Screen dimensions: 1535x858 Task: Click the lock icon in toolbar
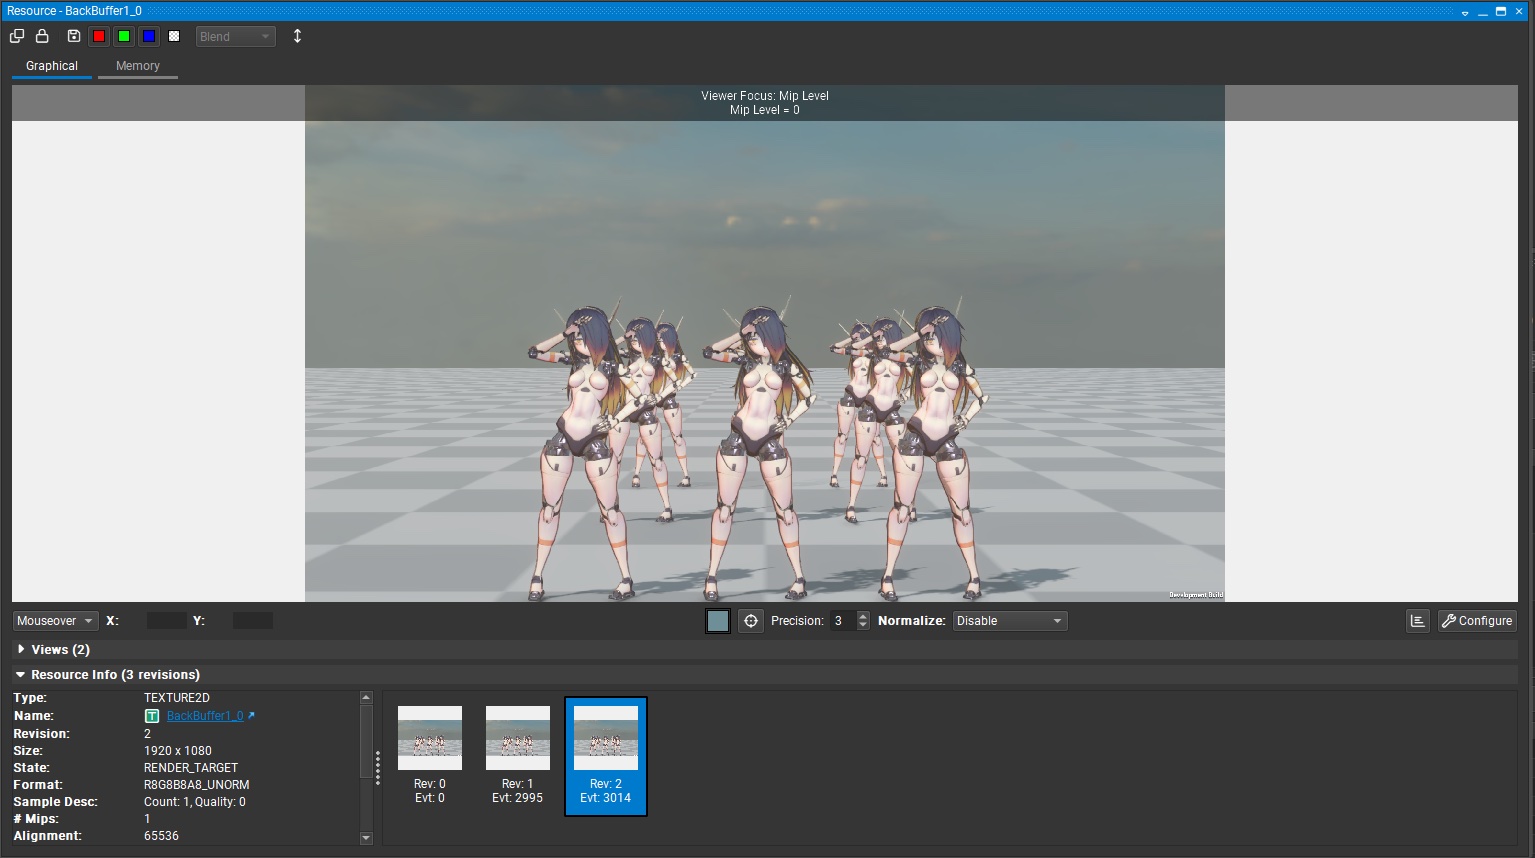pos(42,36)
